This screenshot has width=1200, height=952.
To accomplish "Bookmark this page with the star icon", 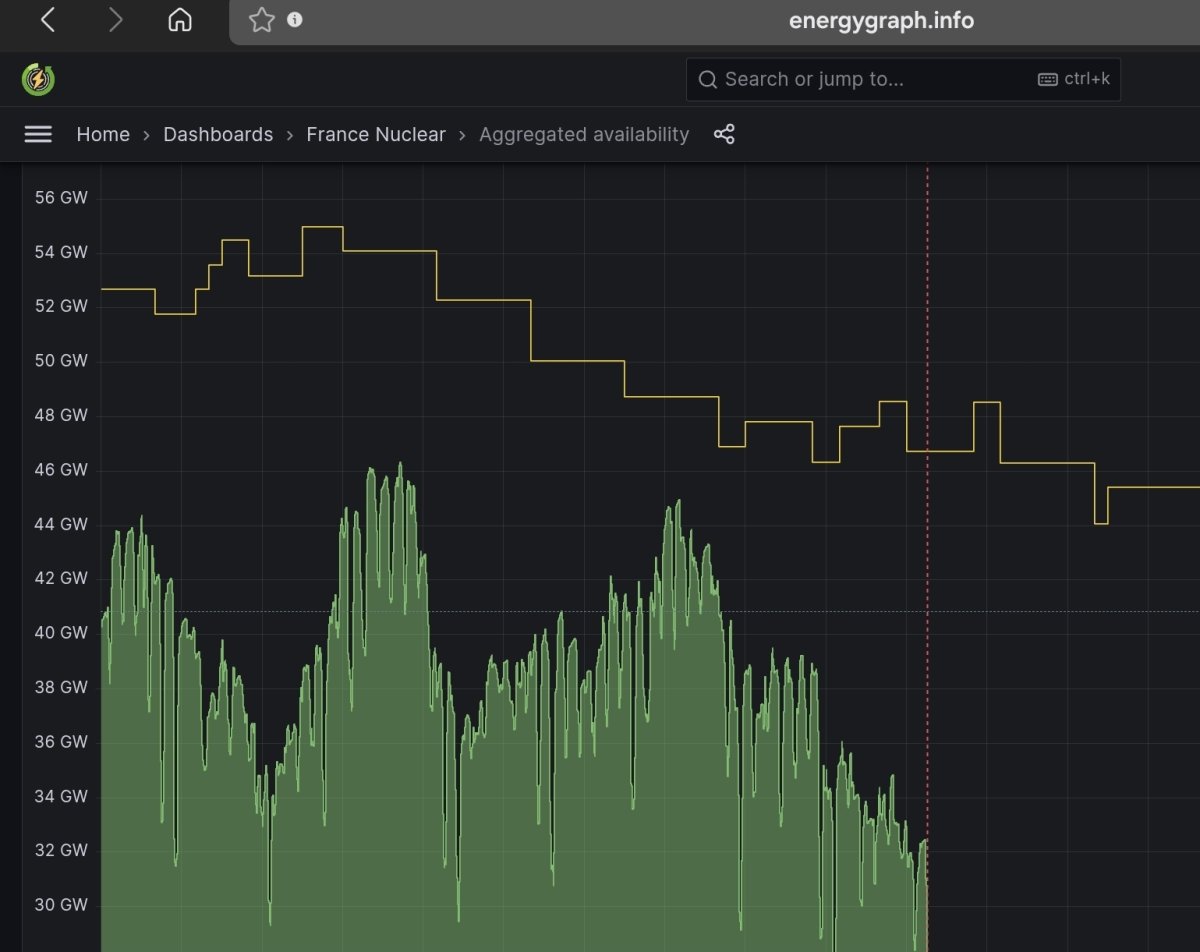I will (x=261, y=20).
